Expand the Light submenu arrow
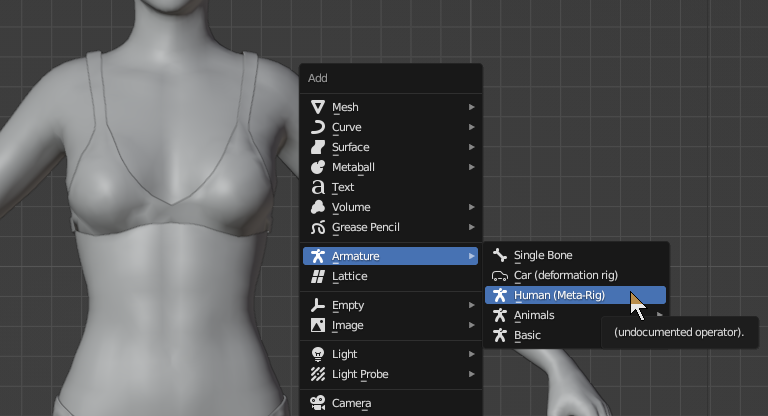768x416 pixels. (471, 354)
